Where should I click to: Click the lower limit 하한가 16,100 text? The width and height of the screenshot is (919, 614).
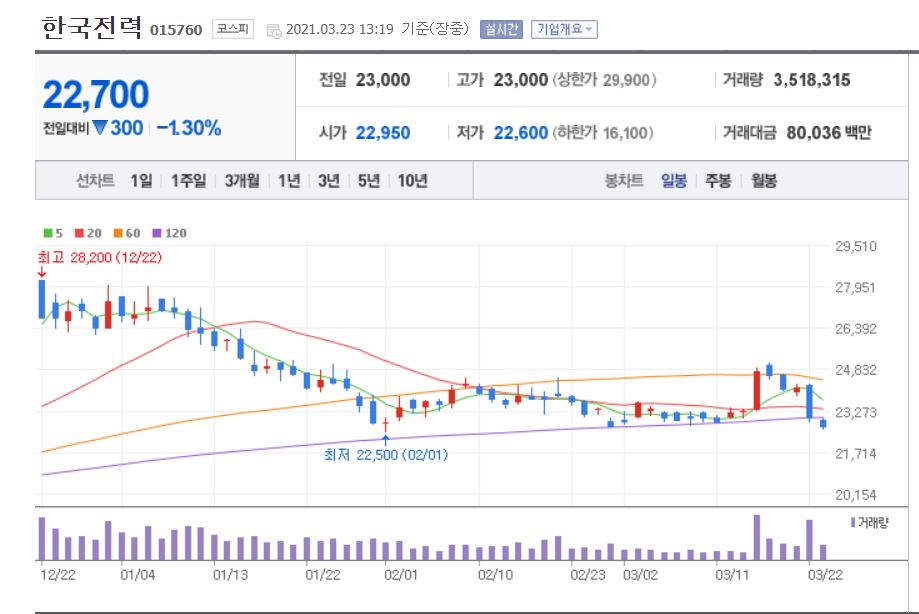click(x=603, y=133)
